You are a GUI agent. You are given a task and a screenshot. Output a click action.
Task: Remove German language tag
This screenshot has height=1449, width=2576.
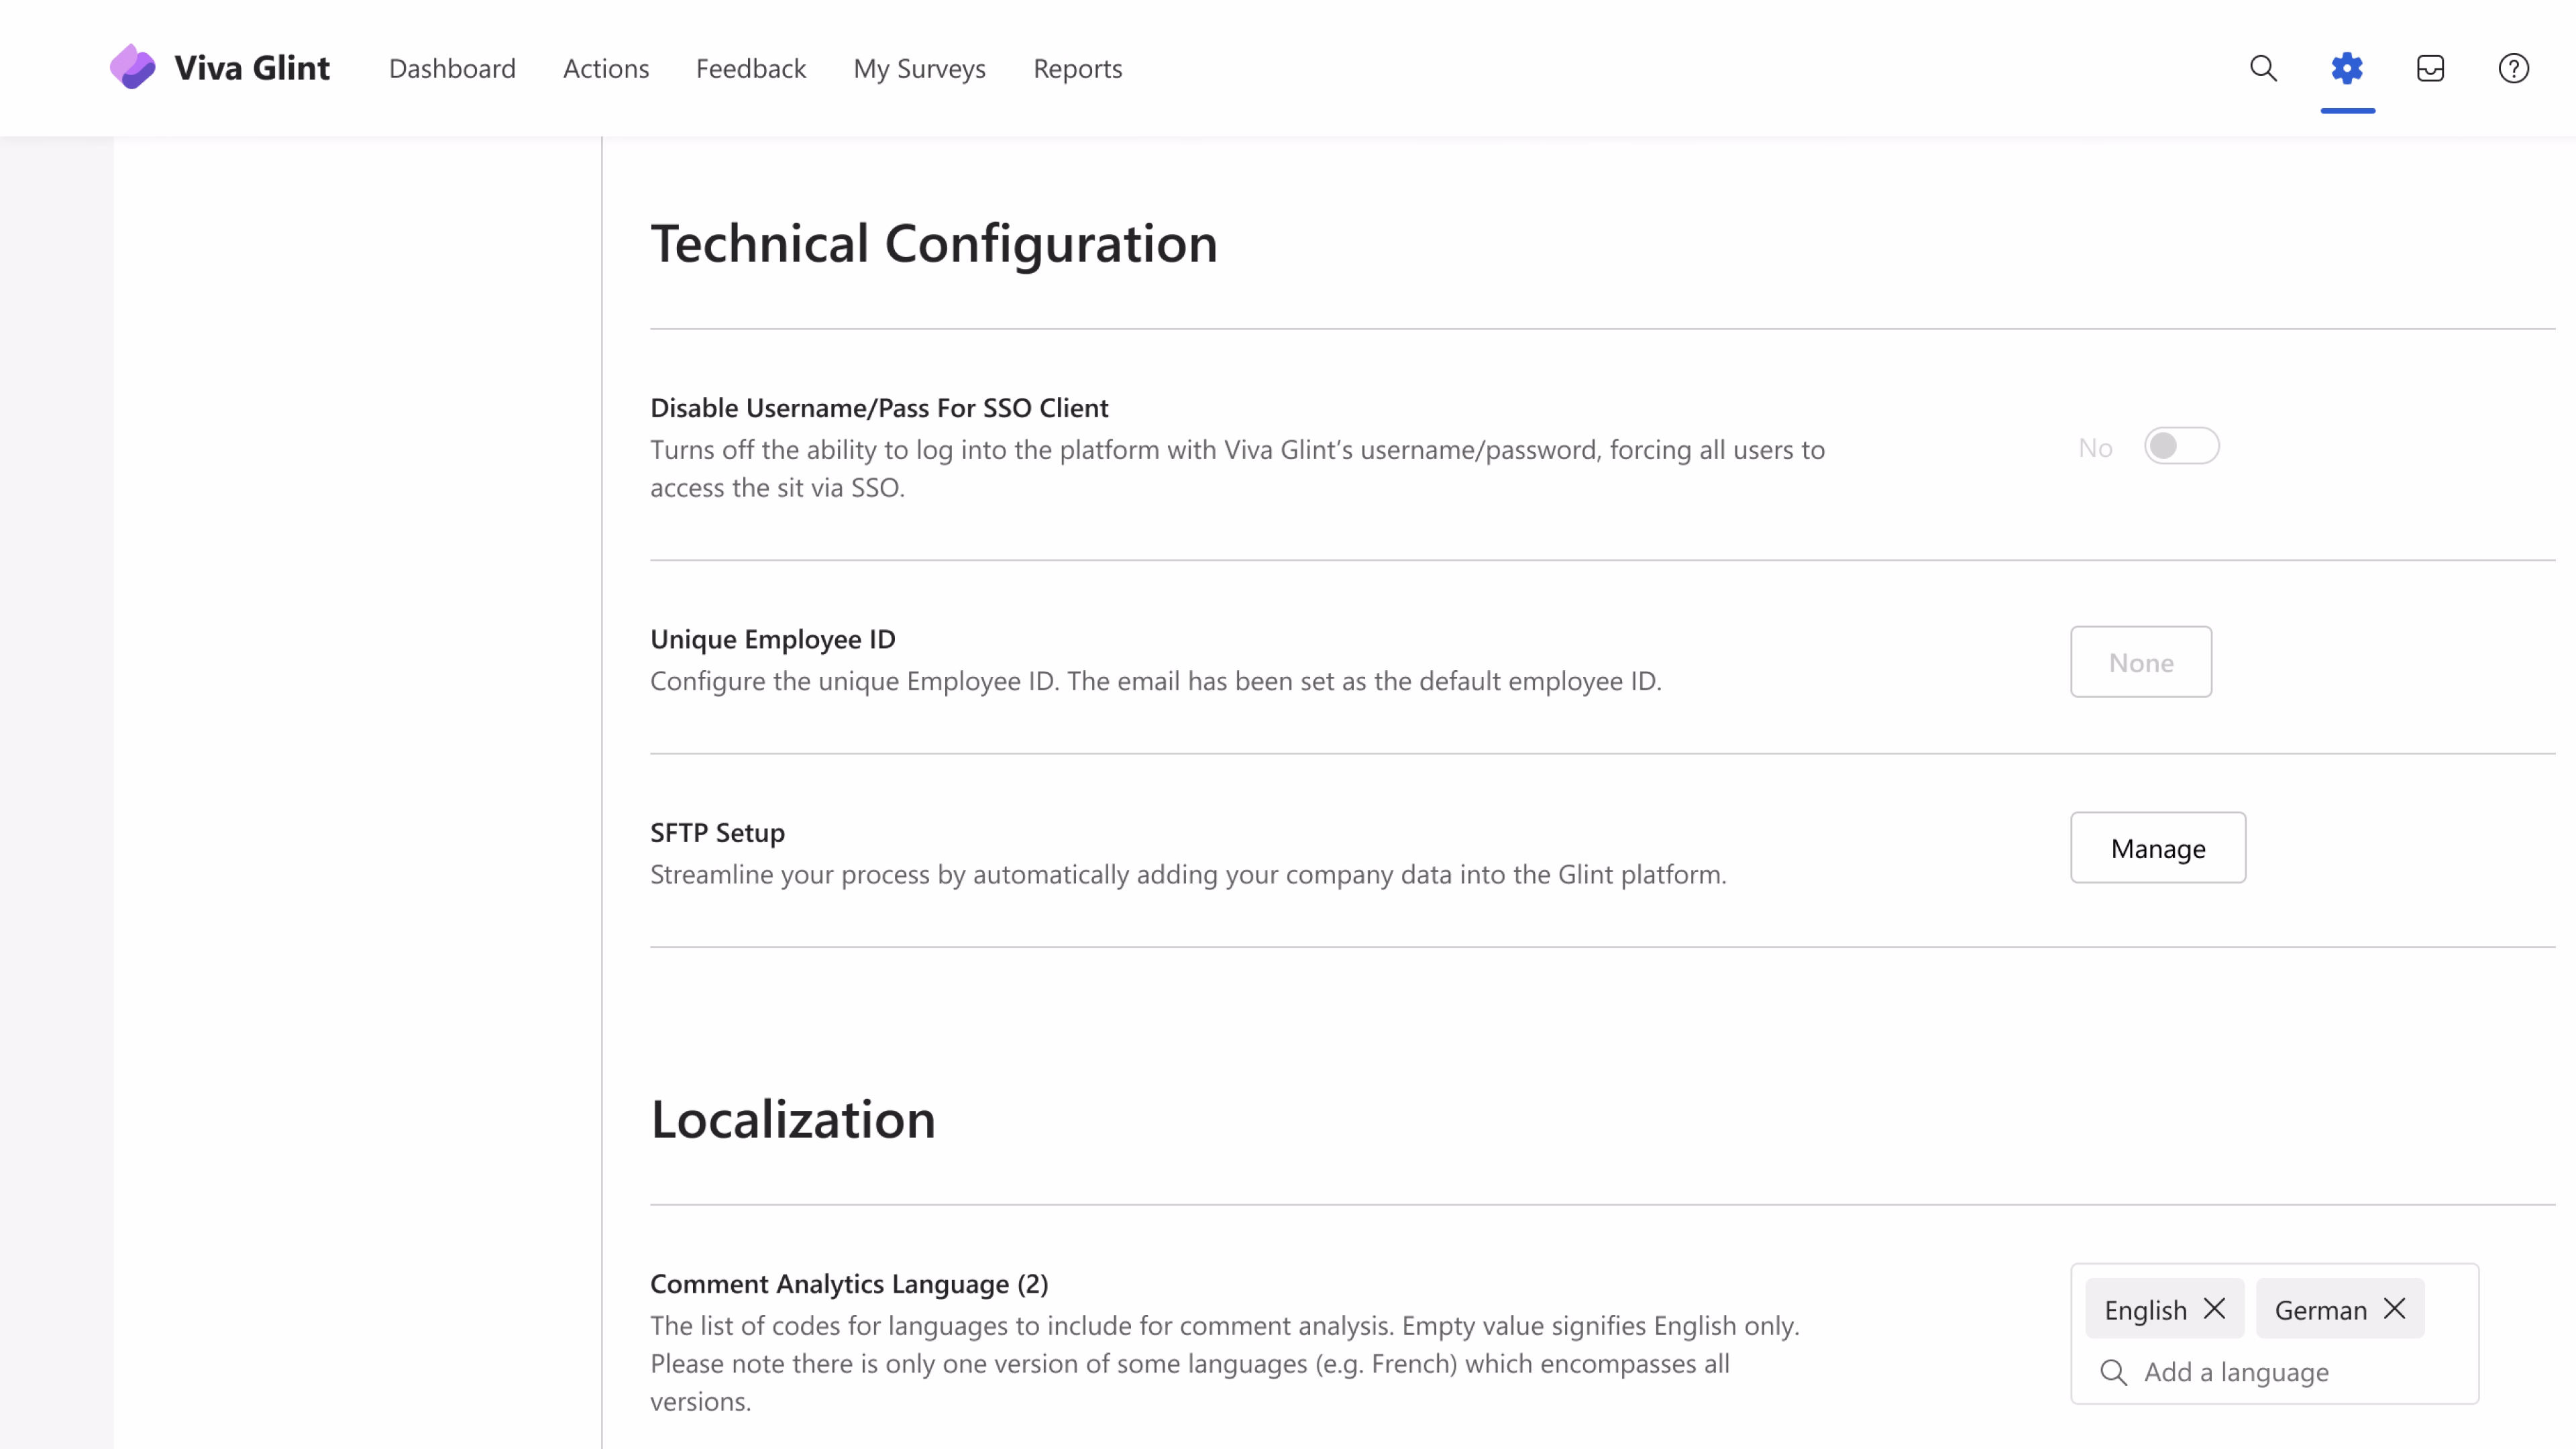point(2394,1308)
